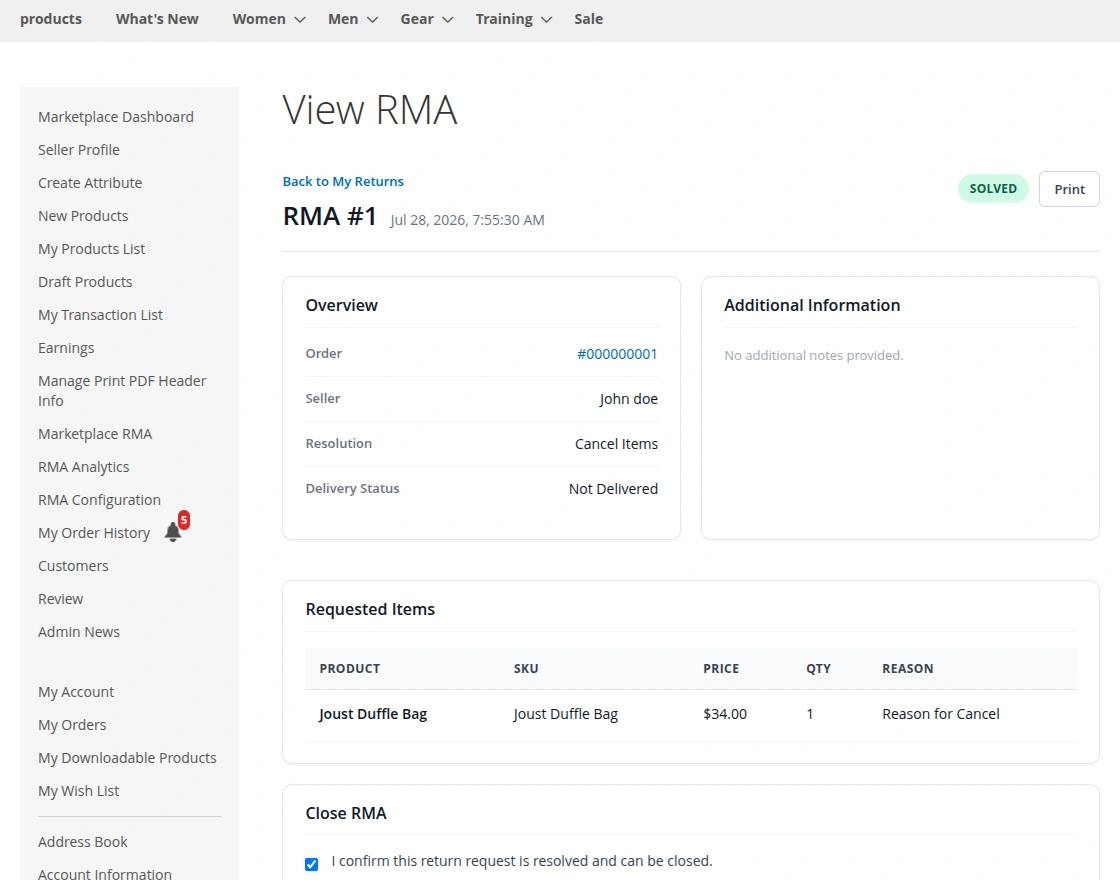Image resolution: width=1120 pixels, height=880 pixels.
Task: Open My Wish List in sidebar
Action: pos(79,791)
